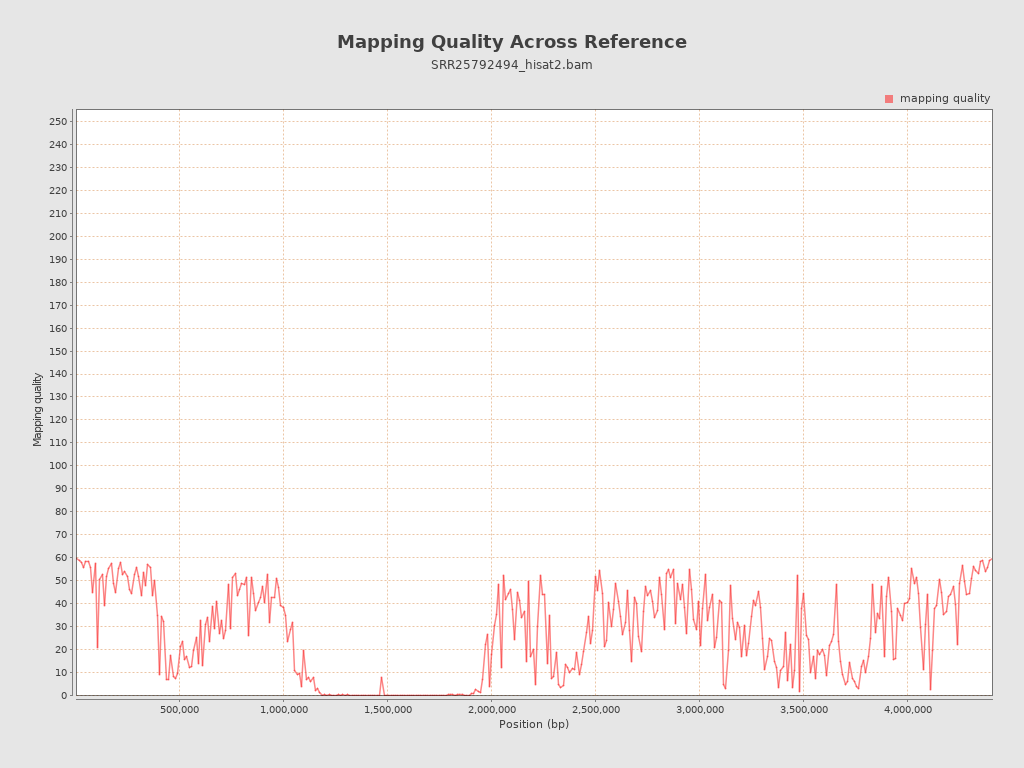Click the 'mapping quality' legend label
The image size is (1024, 768).
point(944,99)
